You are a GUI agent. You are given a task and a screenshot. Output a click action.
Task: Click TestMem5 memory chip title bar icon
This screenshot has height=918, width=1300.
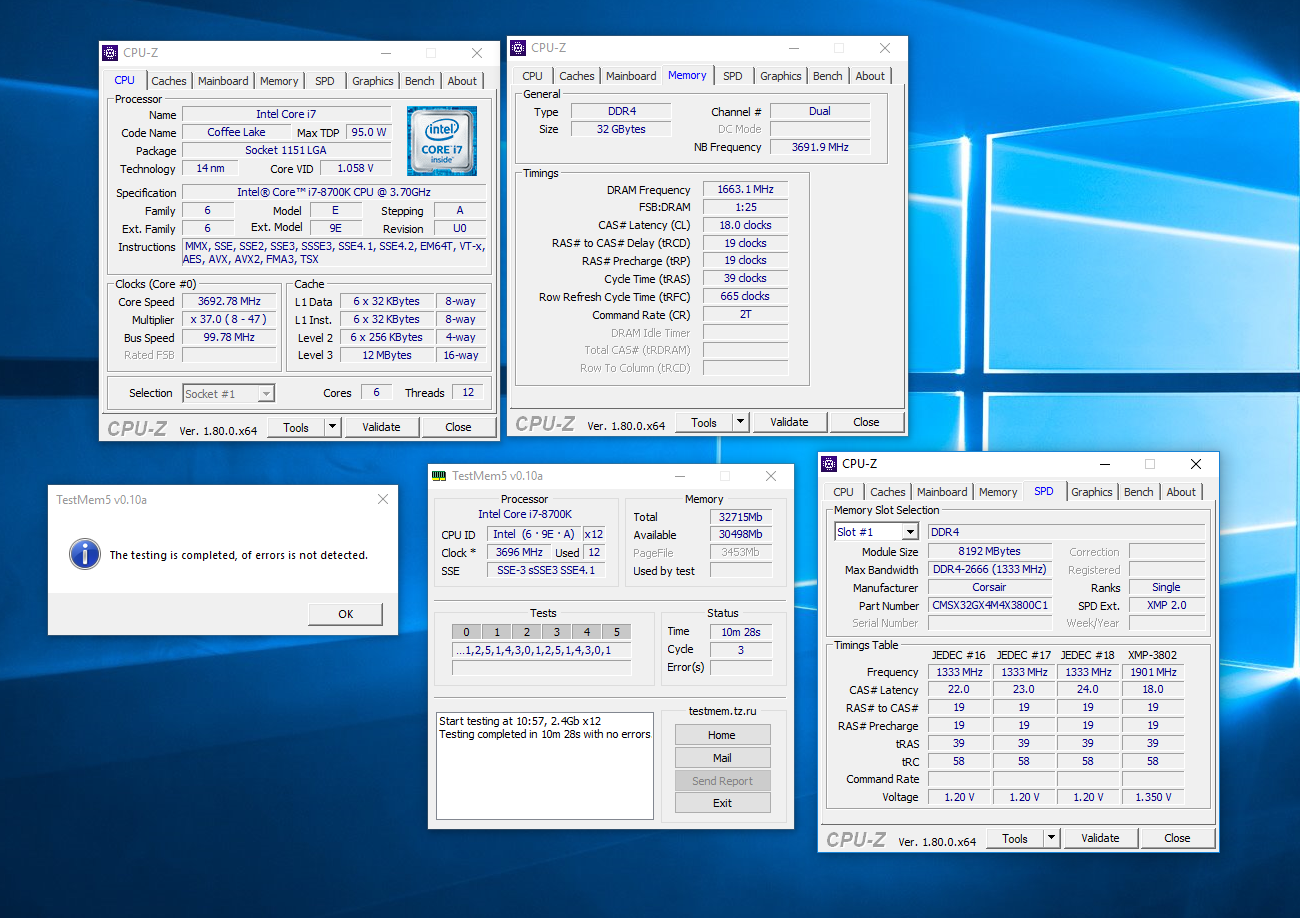click(439, 476)
